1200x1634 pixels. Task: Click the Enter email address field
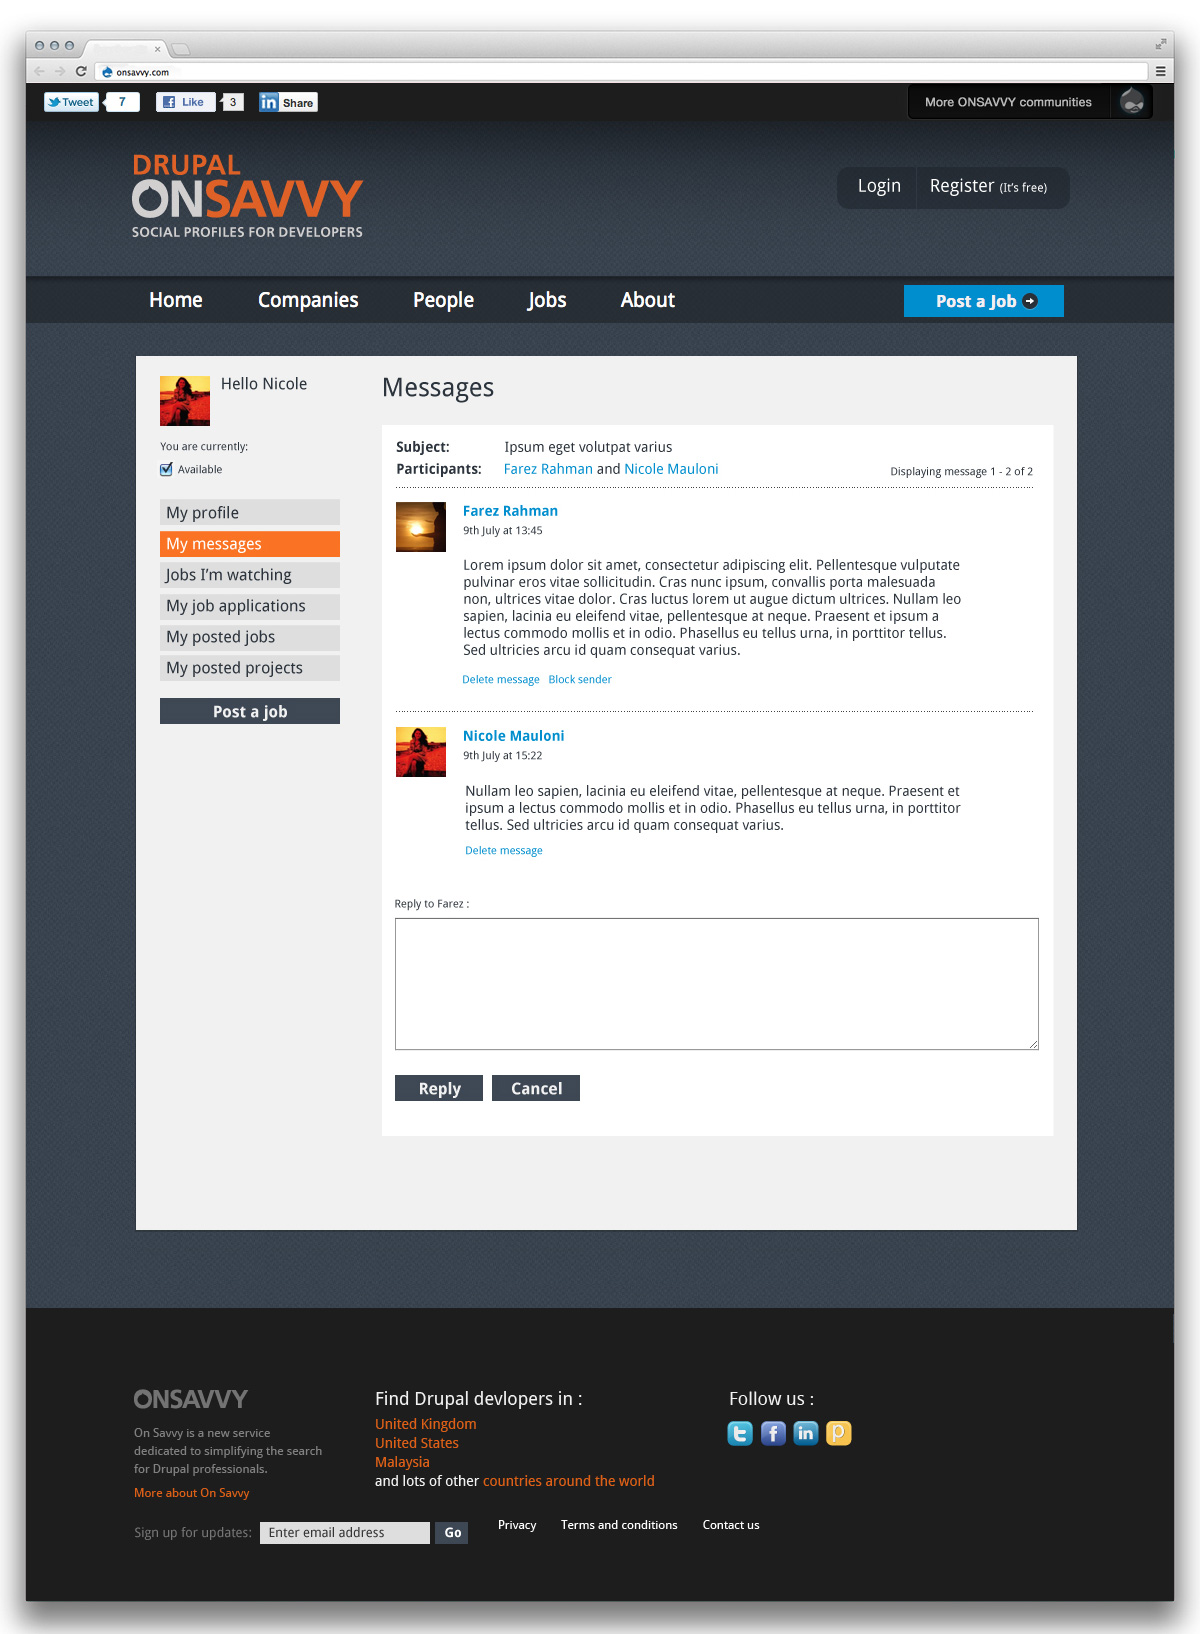[345, 1532]
